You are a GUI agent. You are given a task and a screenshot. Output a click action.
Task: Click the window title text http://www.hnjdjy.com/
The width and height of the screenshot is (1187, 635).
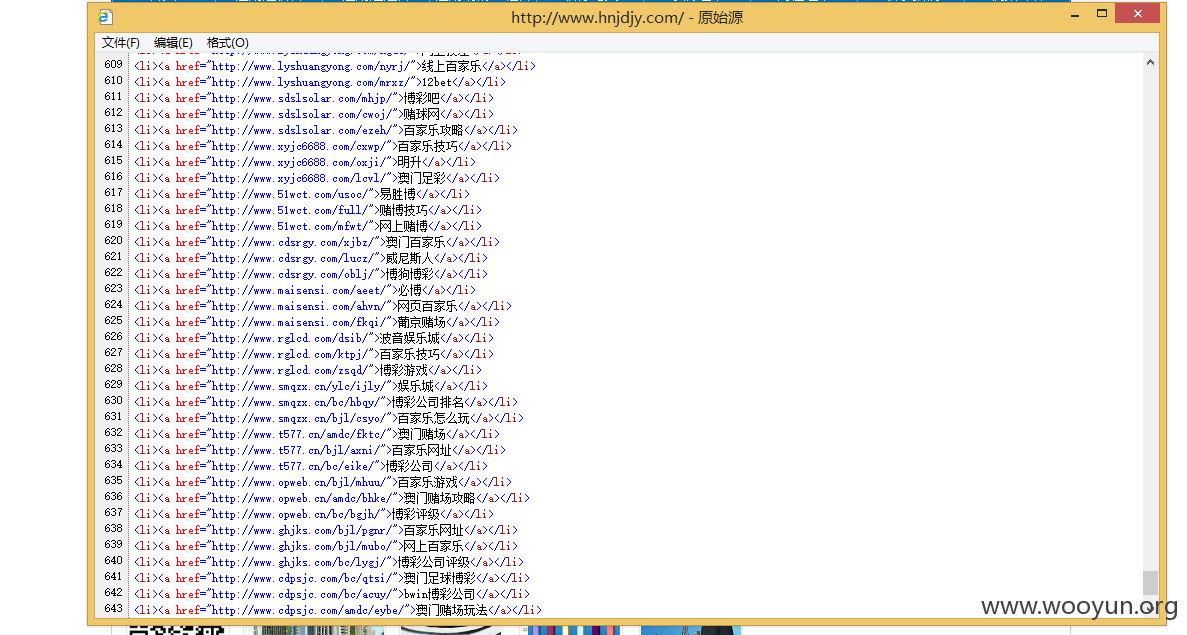tap(597, 17)
